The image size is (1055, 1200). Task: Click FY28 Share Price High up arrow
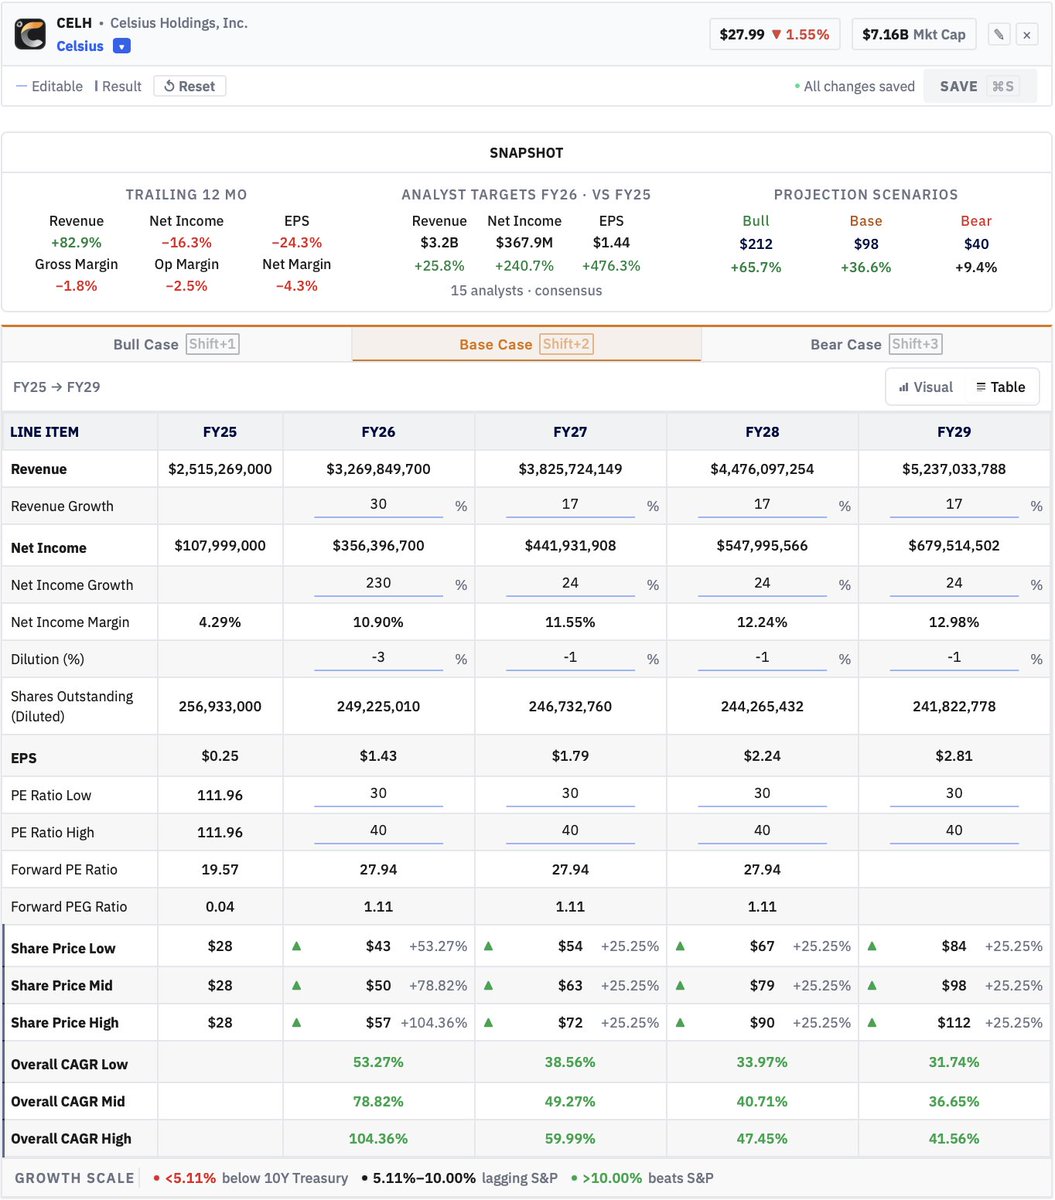pyautogui.click(x=681, y=1022)
